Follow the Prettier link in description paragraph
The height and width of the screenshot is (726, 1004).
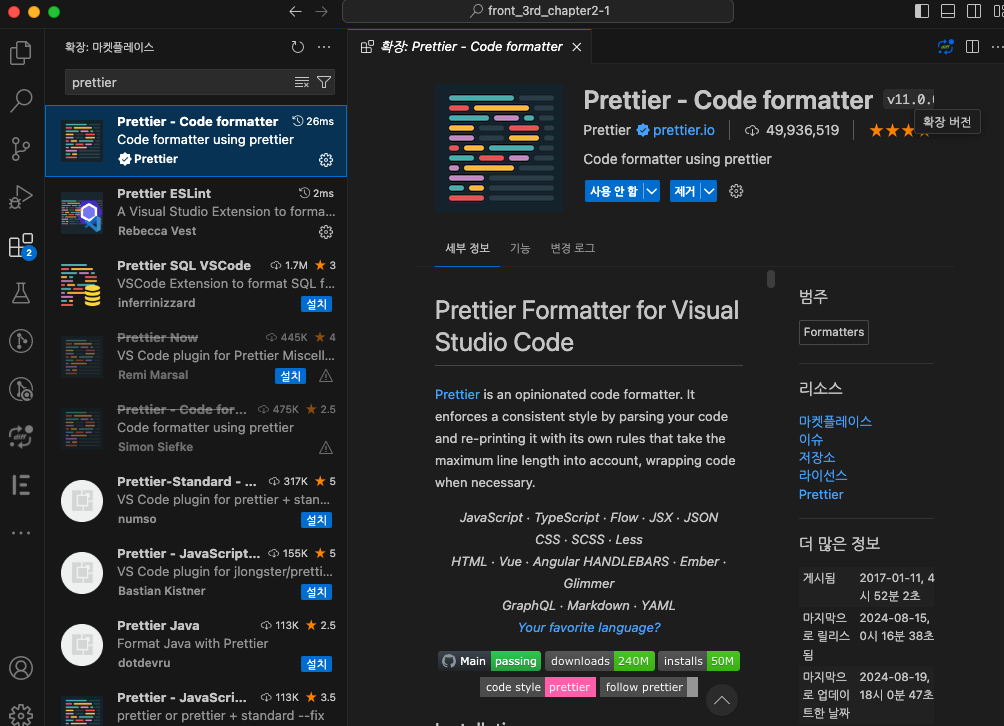point(457,394)
